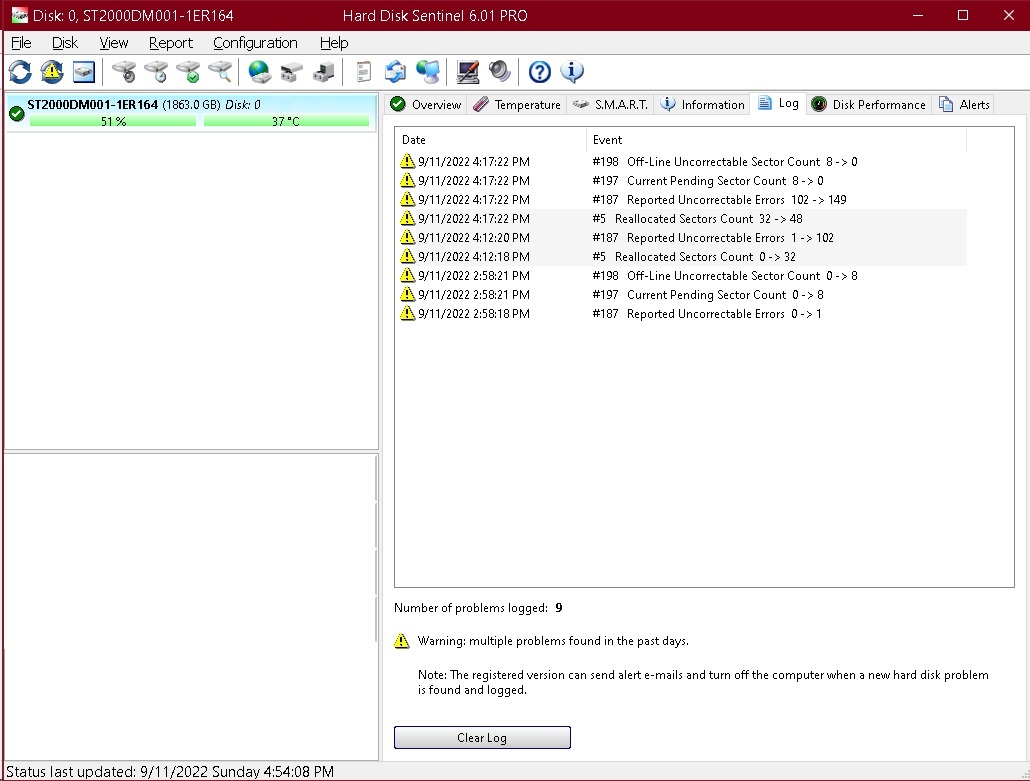1030x781 pixels.
Task: Click the speaker sound icon in toolbar
Action: [x=499, y=72]
